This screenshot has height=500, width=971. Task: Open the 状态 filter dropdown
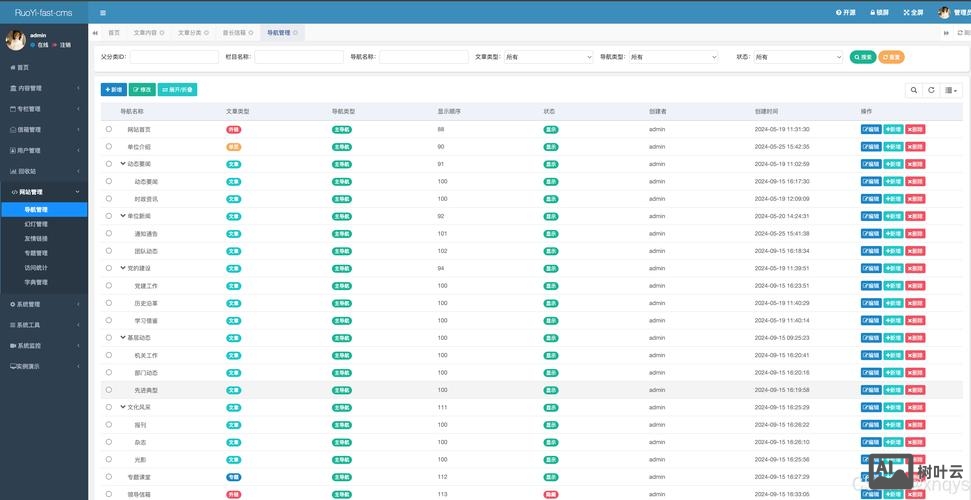tap(798, 57)
